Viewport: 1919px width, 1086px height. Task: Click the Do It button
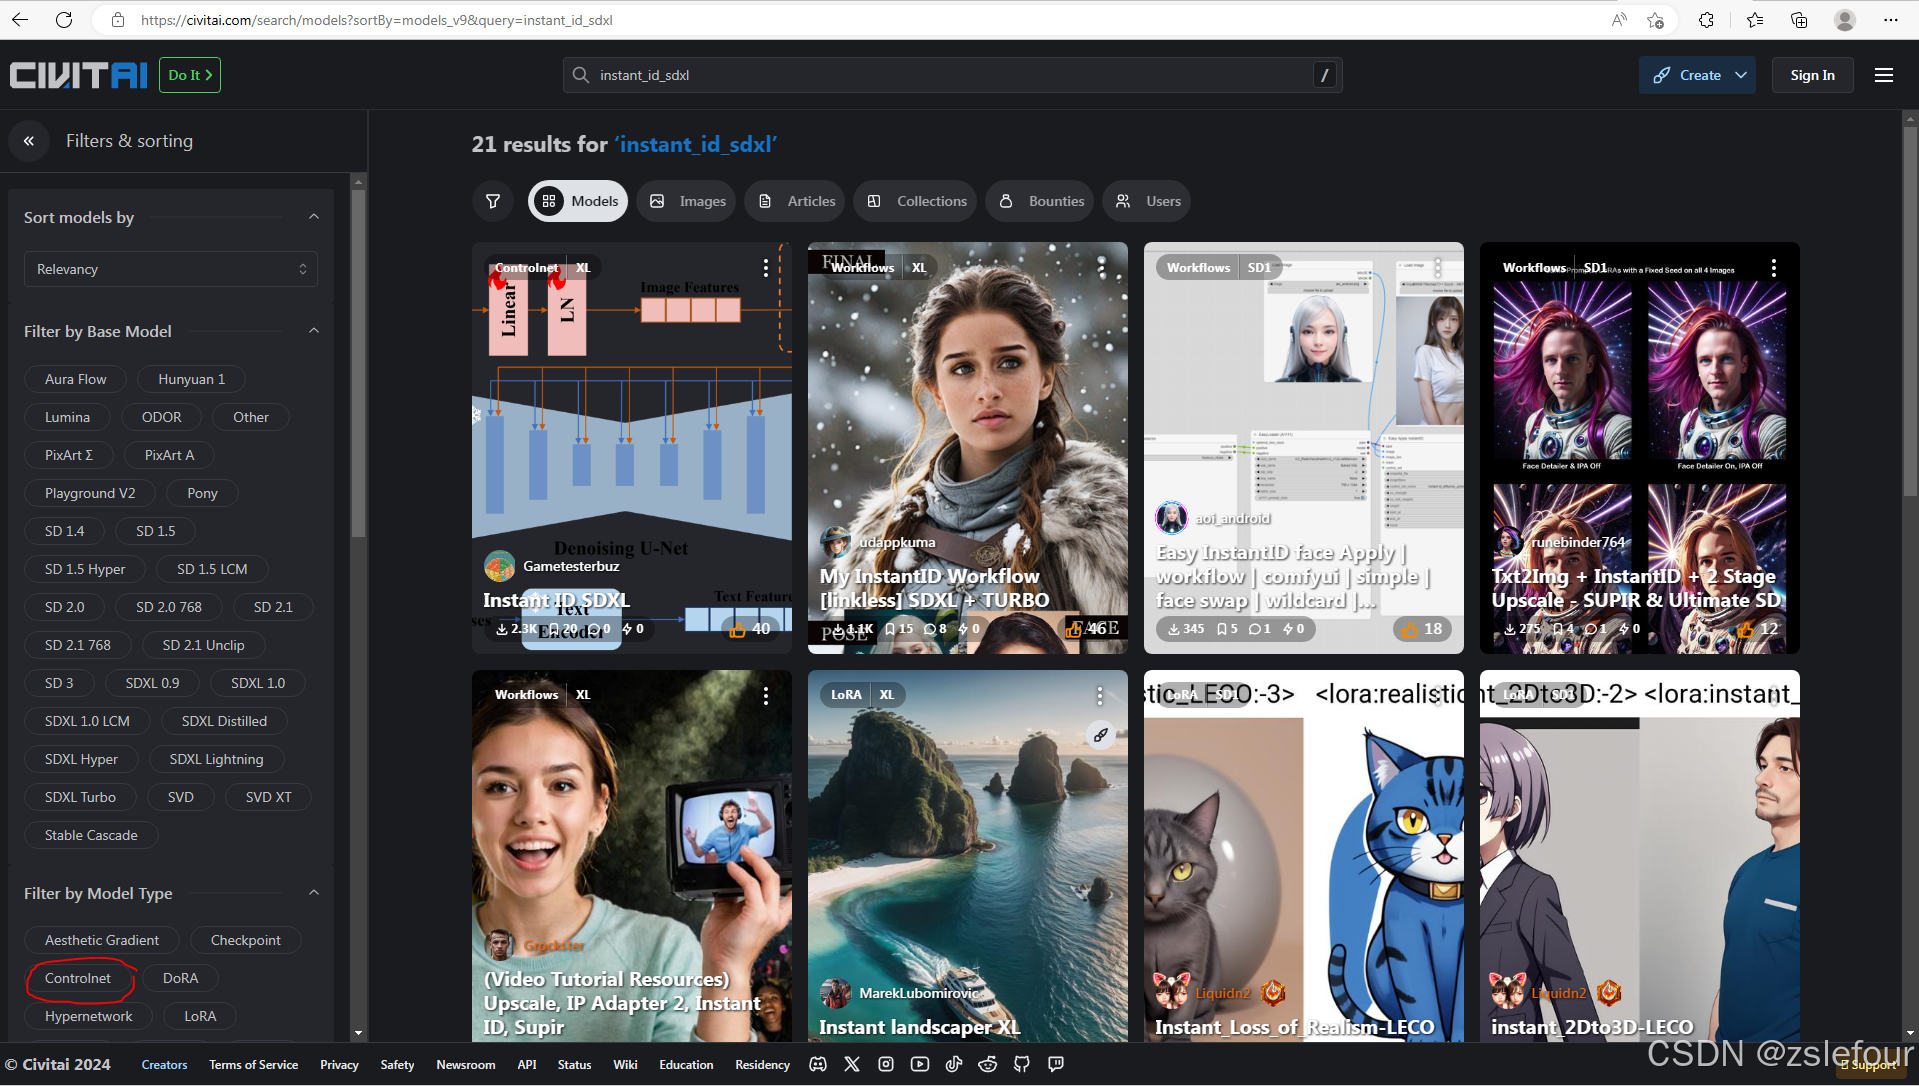click(190, 75)
